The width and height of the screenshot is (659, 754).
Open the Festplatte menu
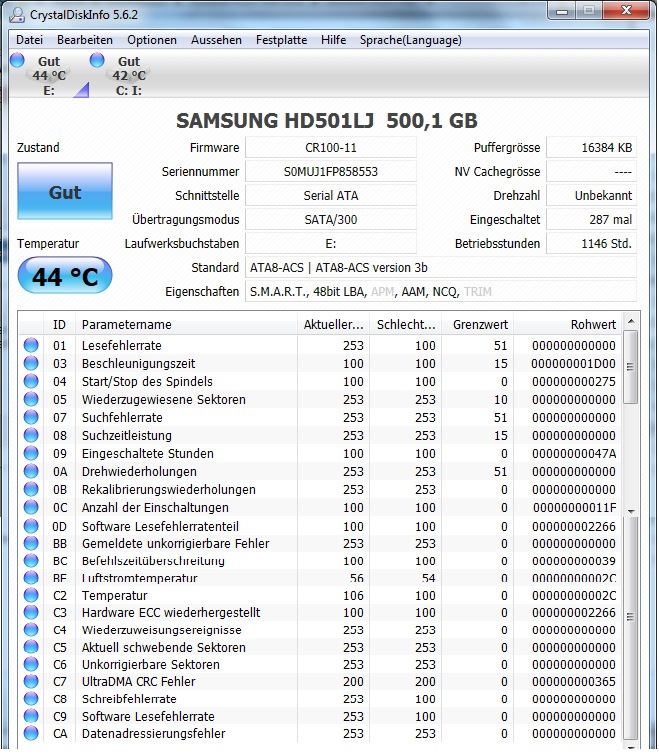click(281, 40)
